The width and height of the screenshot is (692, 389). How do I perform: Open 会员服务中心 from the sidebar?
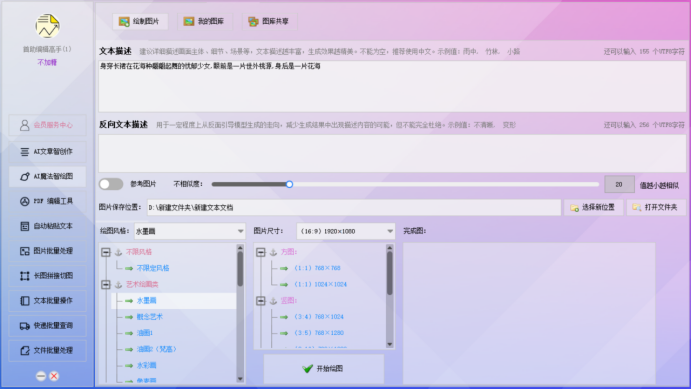(x=48, y=125)
